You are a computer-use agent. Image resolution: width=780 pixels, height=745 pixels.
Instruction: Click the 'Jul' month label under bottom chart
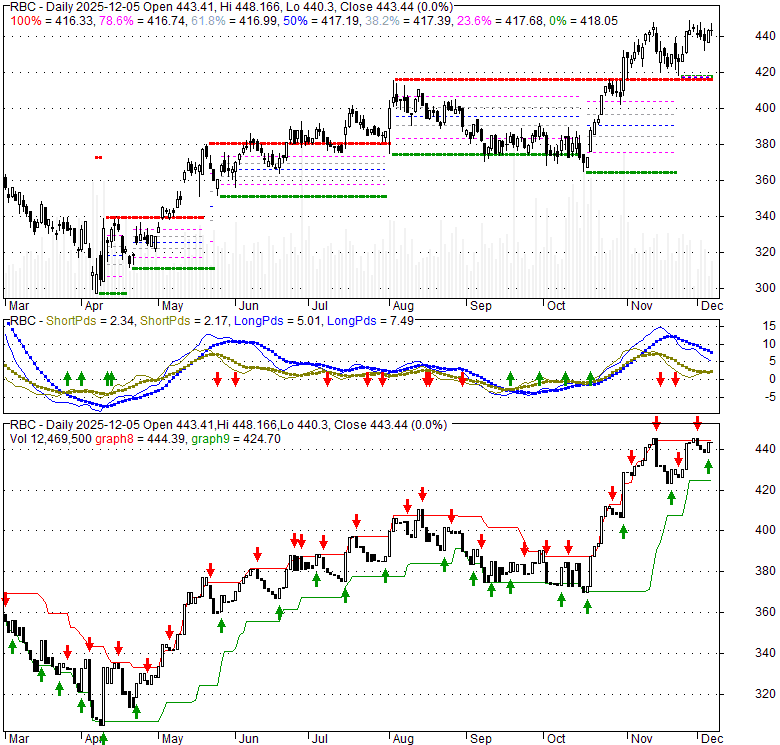(319, 739)
